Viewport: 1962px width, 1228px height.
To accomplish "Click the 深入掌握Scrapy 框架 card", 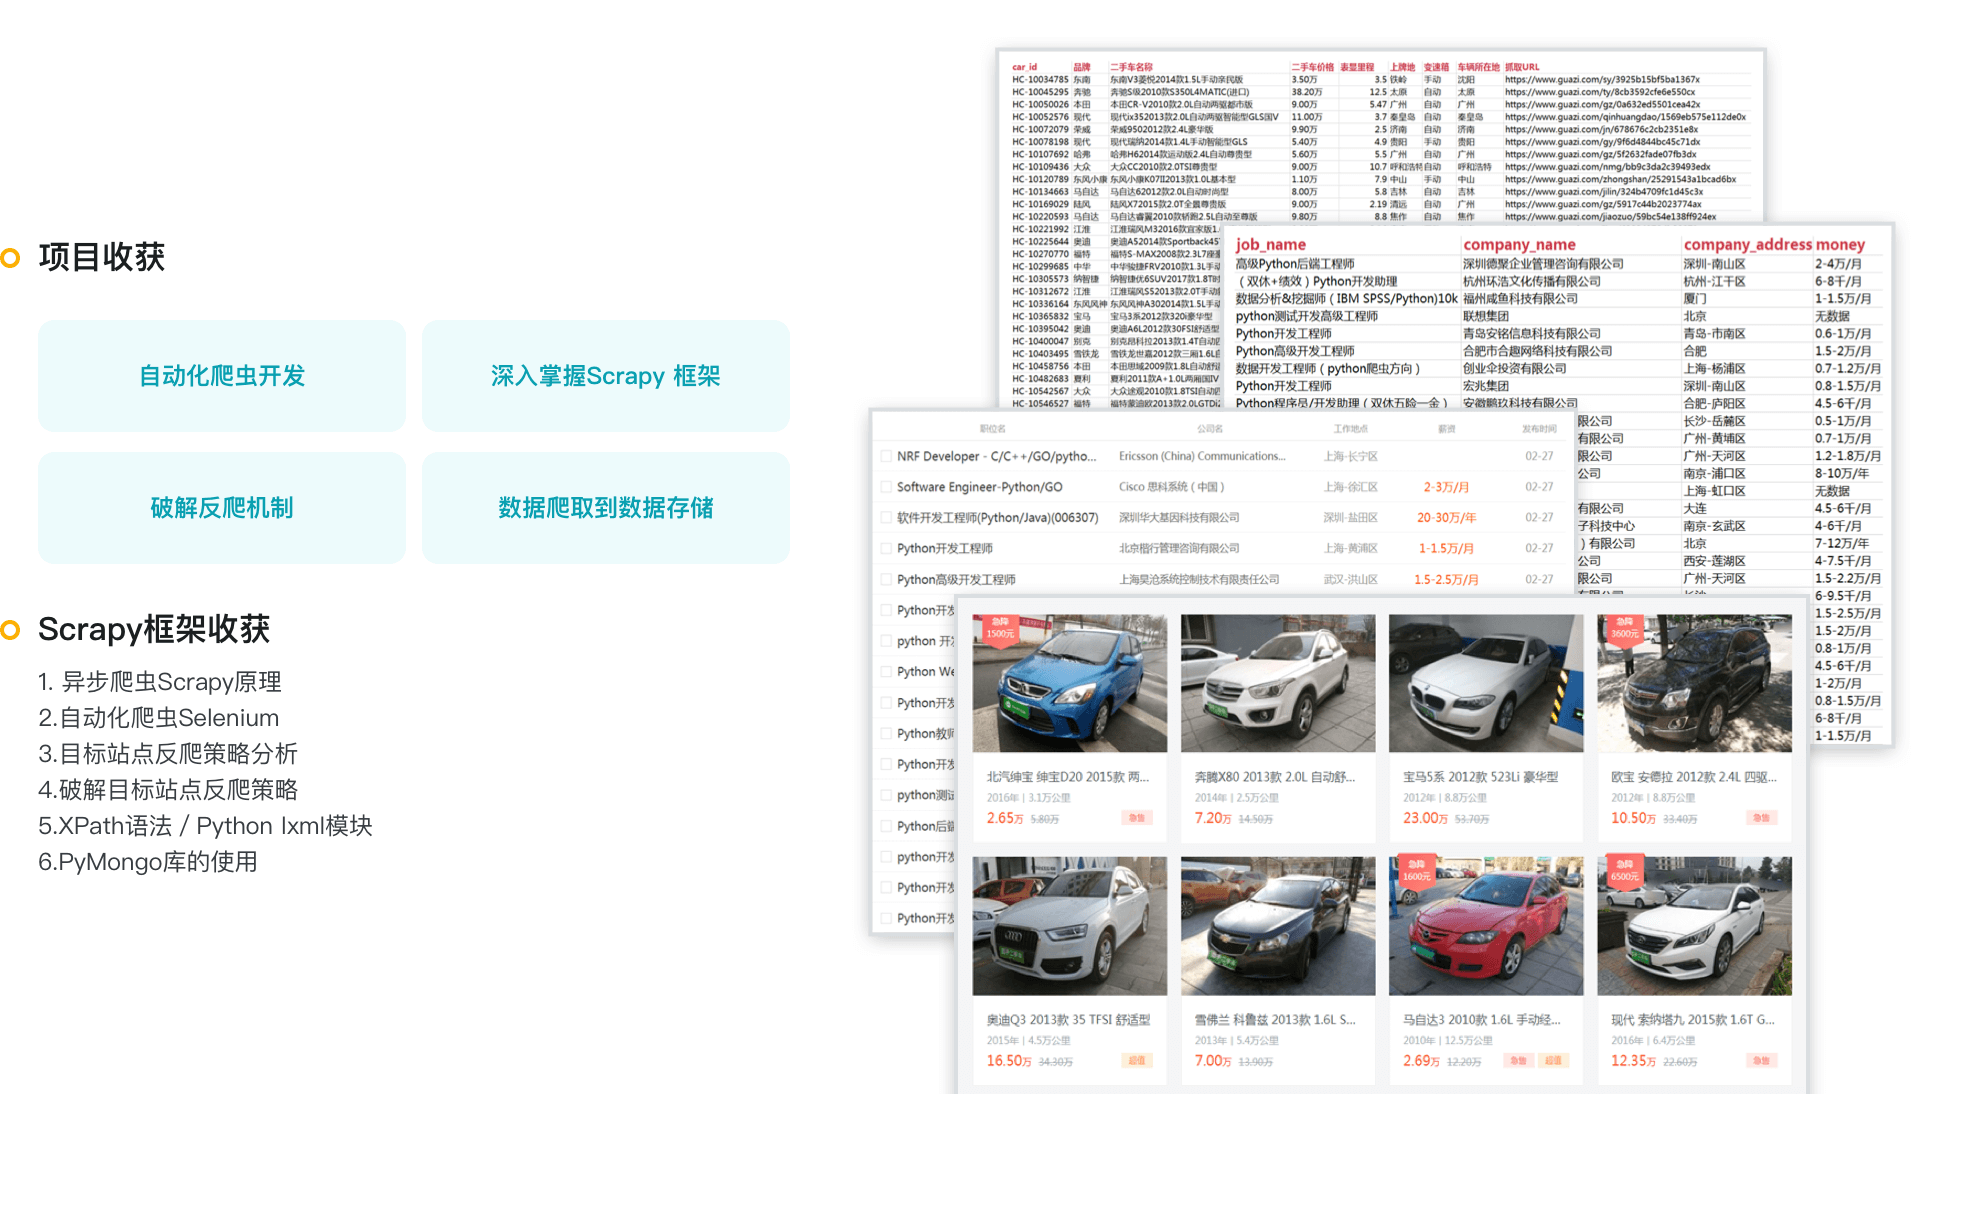I will [x=605, y=376].
